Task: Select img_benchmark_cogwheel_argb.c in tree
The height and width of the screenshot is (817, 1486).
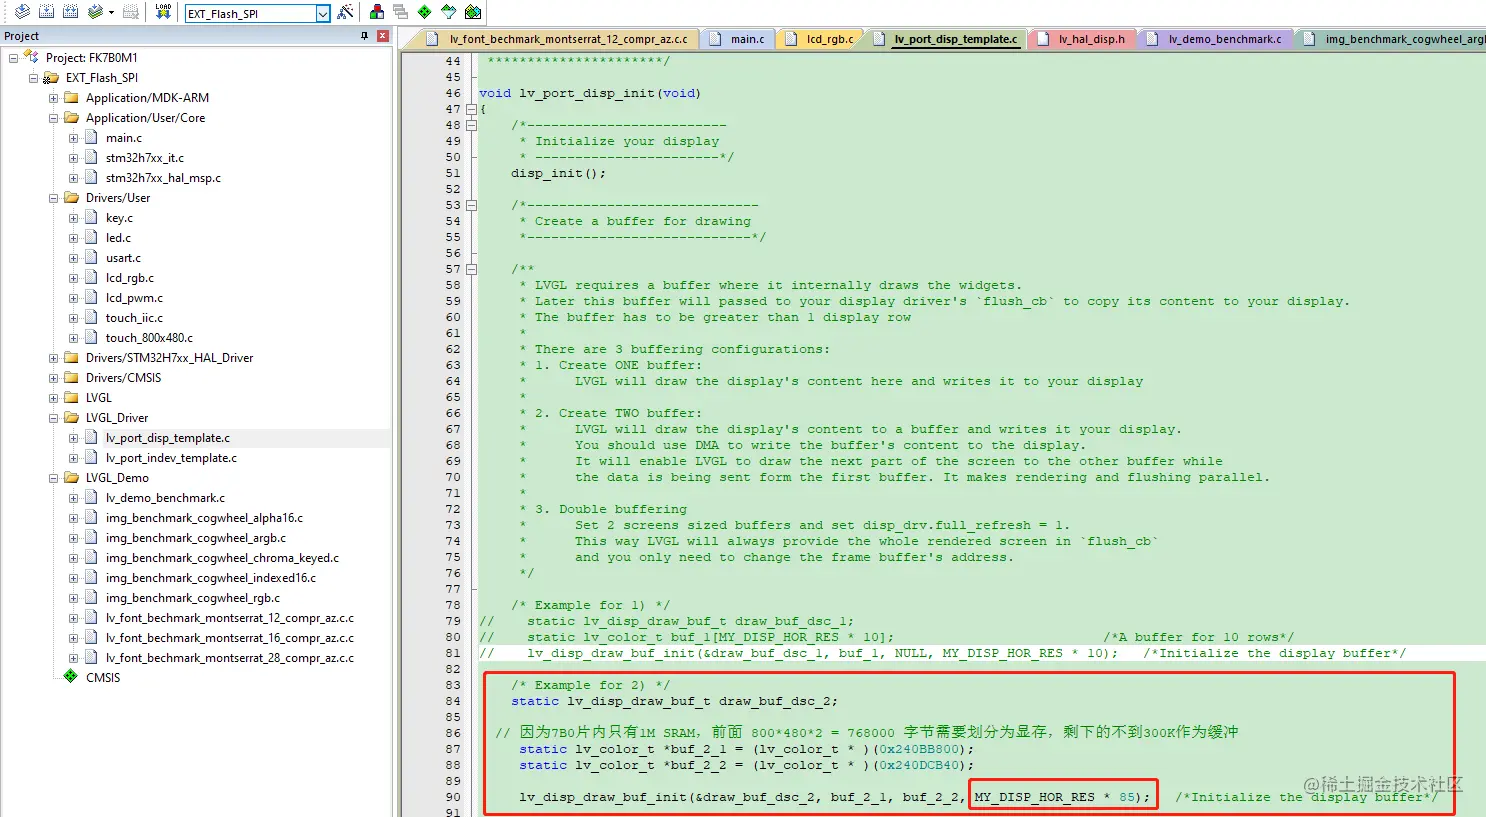Action: [196, 538]
